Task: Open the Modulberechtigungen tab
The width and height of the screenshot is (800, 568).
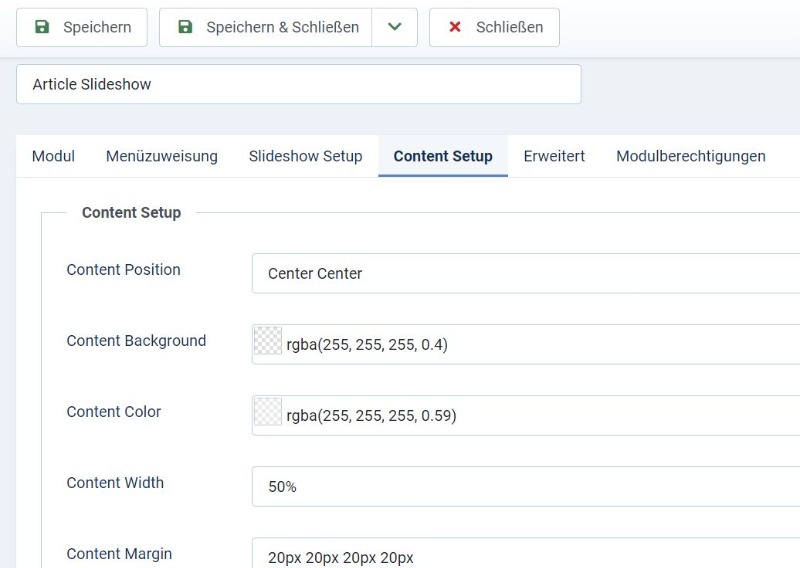Action: [691, 156]
